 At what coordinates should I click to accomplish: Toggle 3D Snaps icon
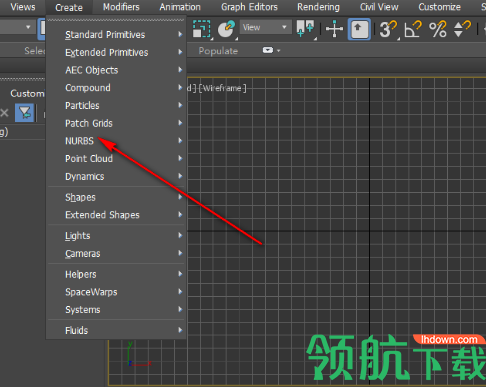pyautogui.click(x=389, y=29)
